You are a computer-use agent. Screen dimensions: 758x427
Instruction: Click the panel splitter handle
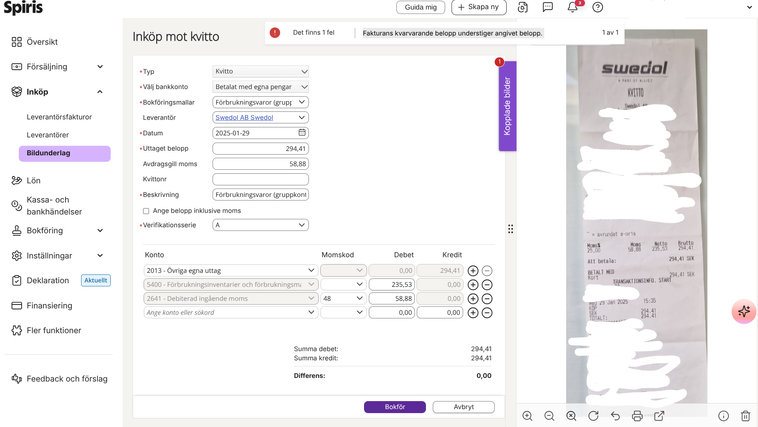tap(510, 229)
